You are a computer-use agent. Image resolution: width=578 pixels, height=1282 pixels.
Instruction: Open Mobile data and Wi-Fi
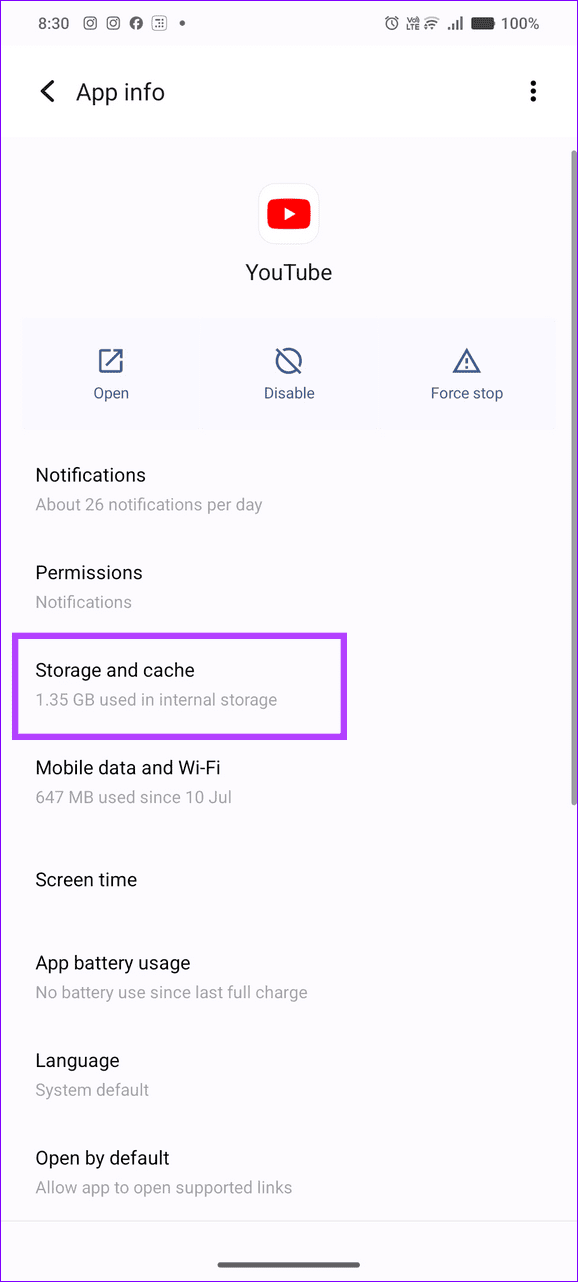coord(289,782)
